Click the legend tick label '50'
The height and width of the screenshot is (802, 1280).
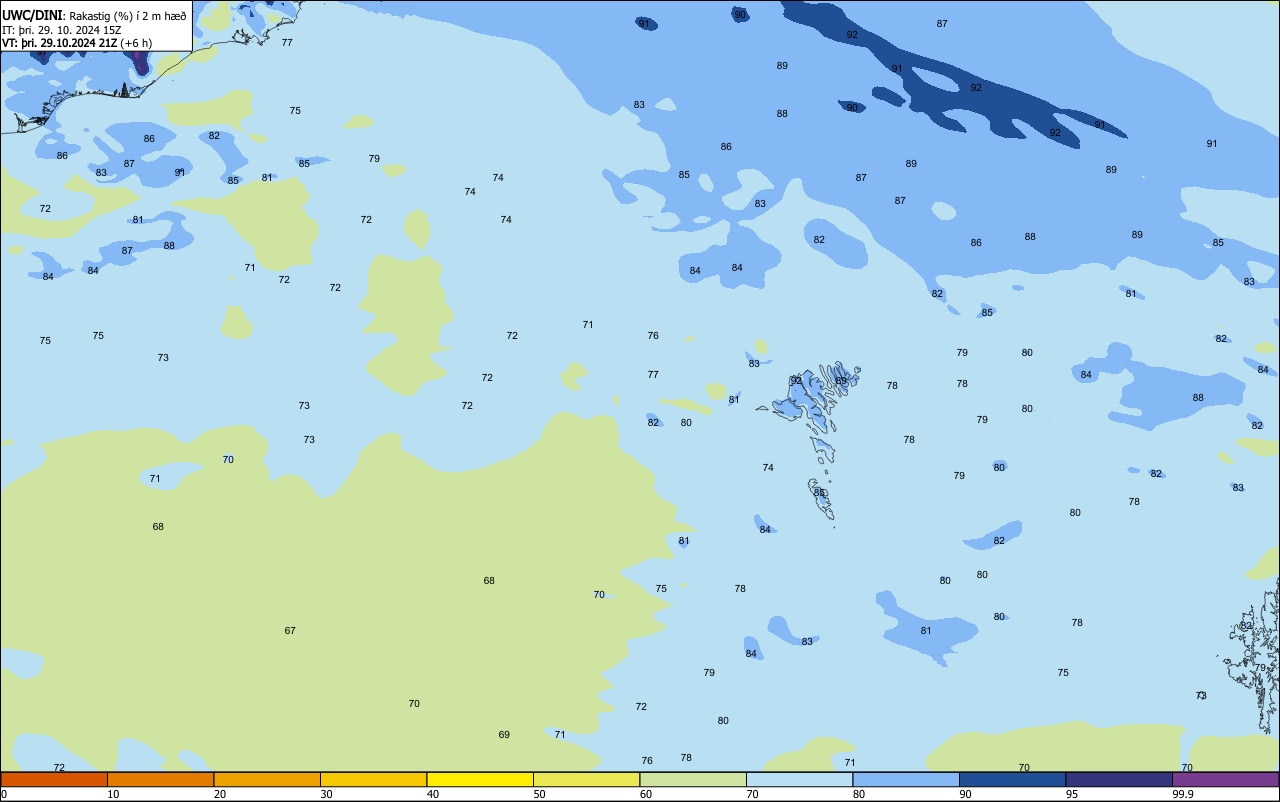point(540,794)
